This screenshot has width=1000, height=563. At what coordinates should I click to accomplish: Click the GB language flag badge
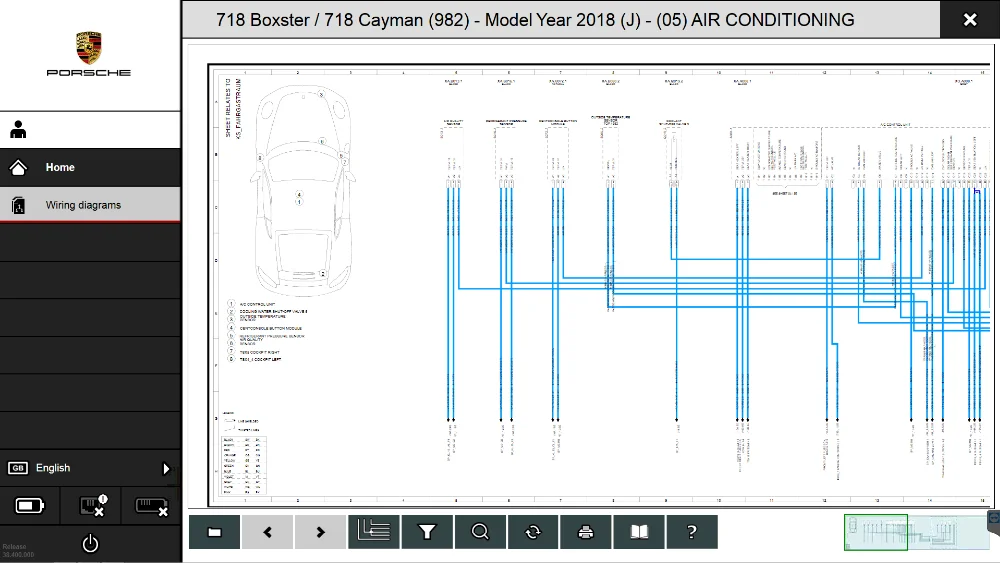[x=18, y=468]
